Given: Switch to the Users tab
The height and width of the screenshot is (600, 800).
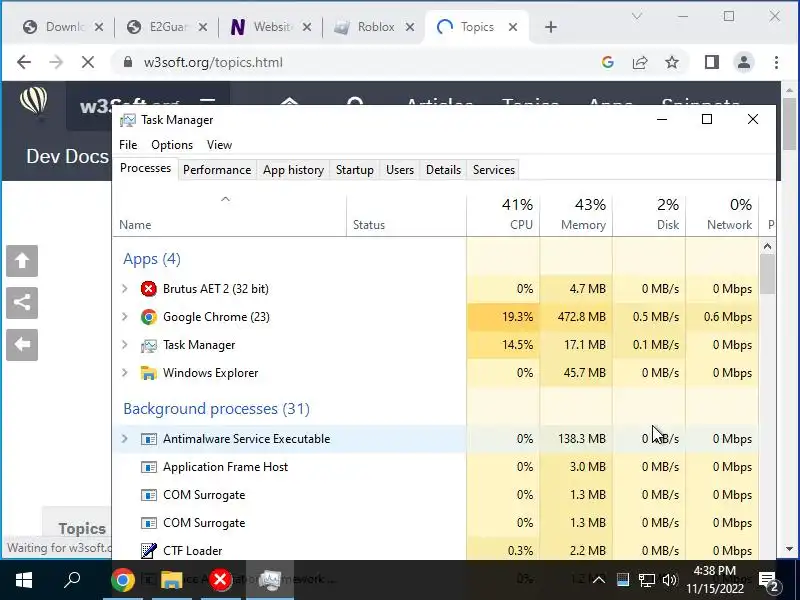Looking at the screenshot, I should (x=400, y=170).
